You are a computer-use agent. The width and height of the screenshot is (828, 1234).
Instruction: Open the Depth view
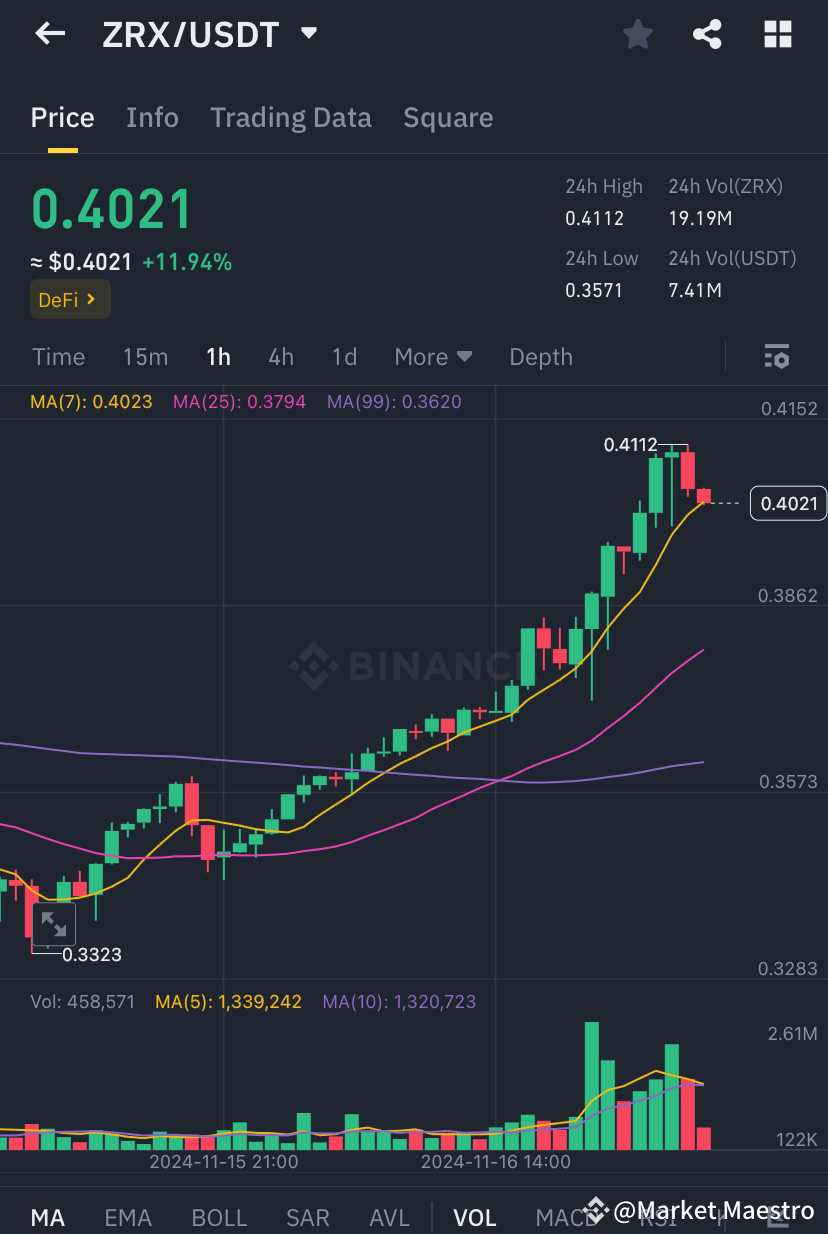pos(540,356)
